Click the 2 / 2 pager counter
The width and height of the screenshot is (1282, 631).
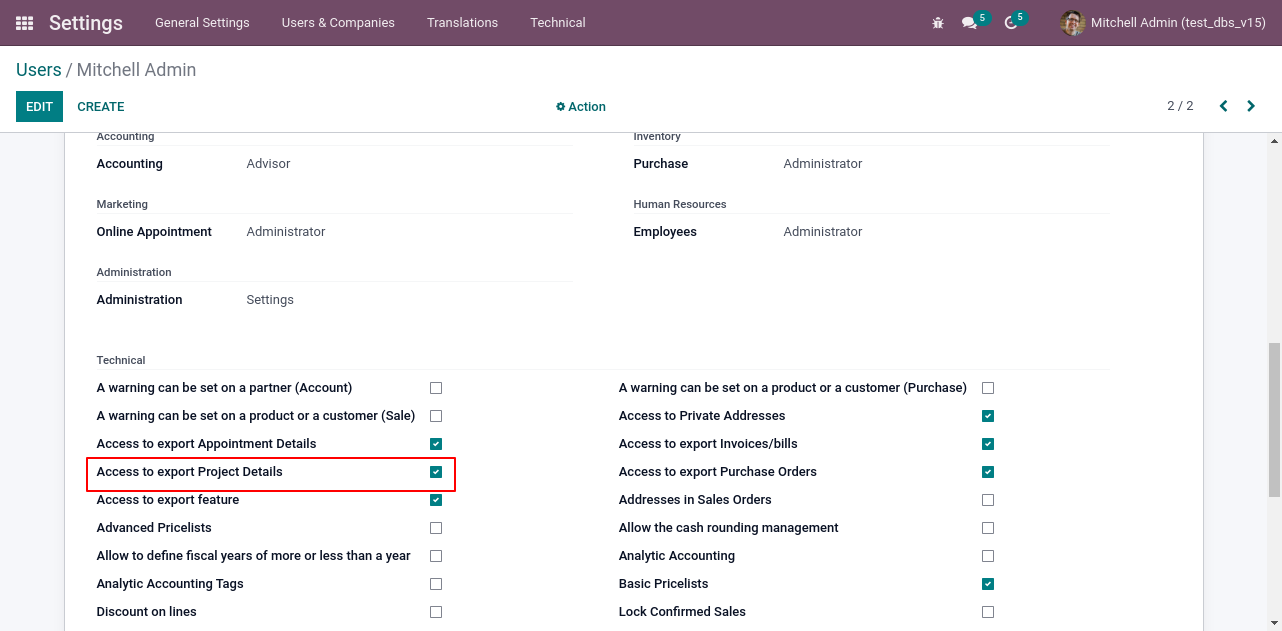pos(1180,106)
